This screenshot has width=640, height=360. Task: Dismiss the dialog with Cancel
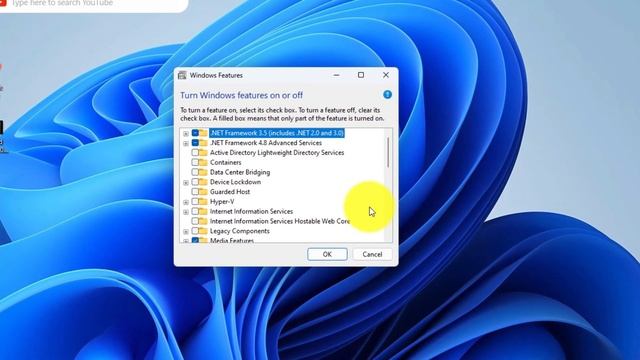372,254
